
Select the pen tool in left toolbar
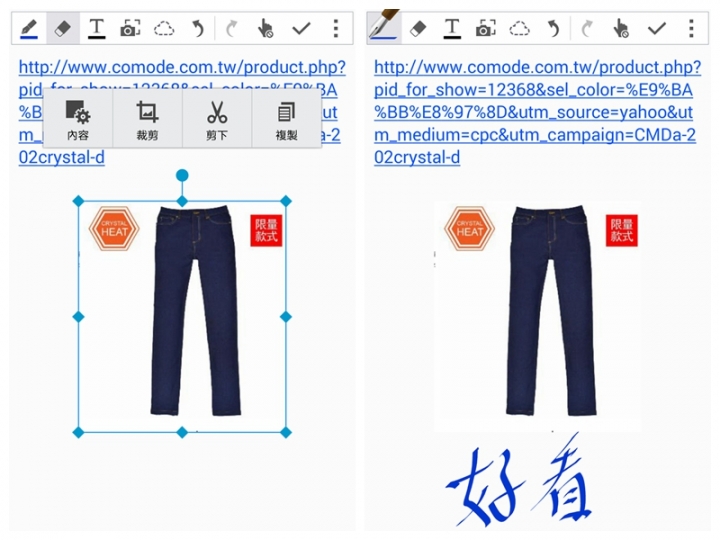(x=29, y=28)
